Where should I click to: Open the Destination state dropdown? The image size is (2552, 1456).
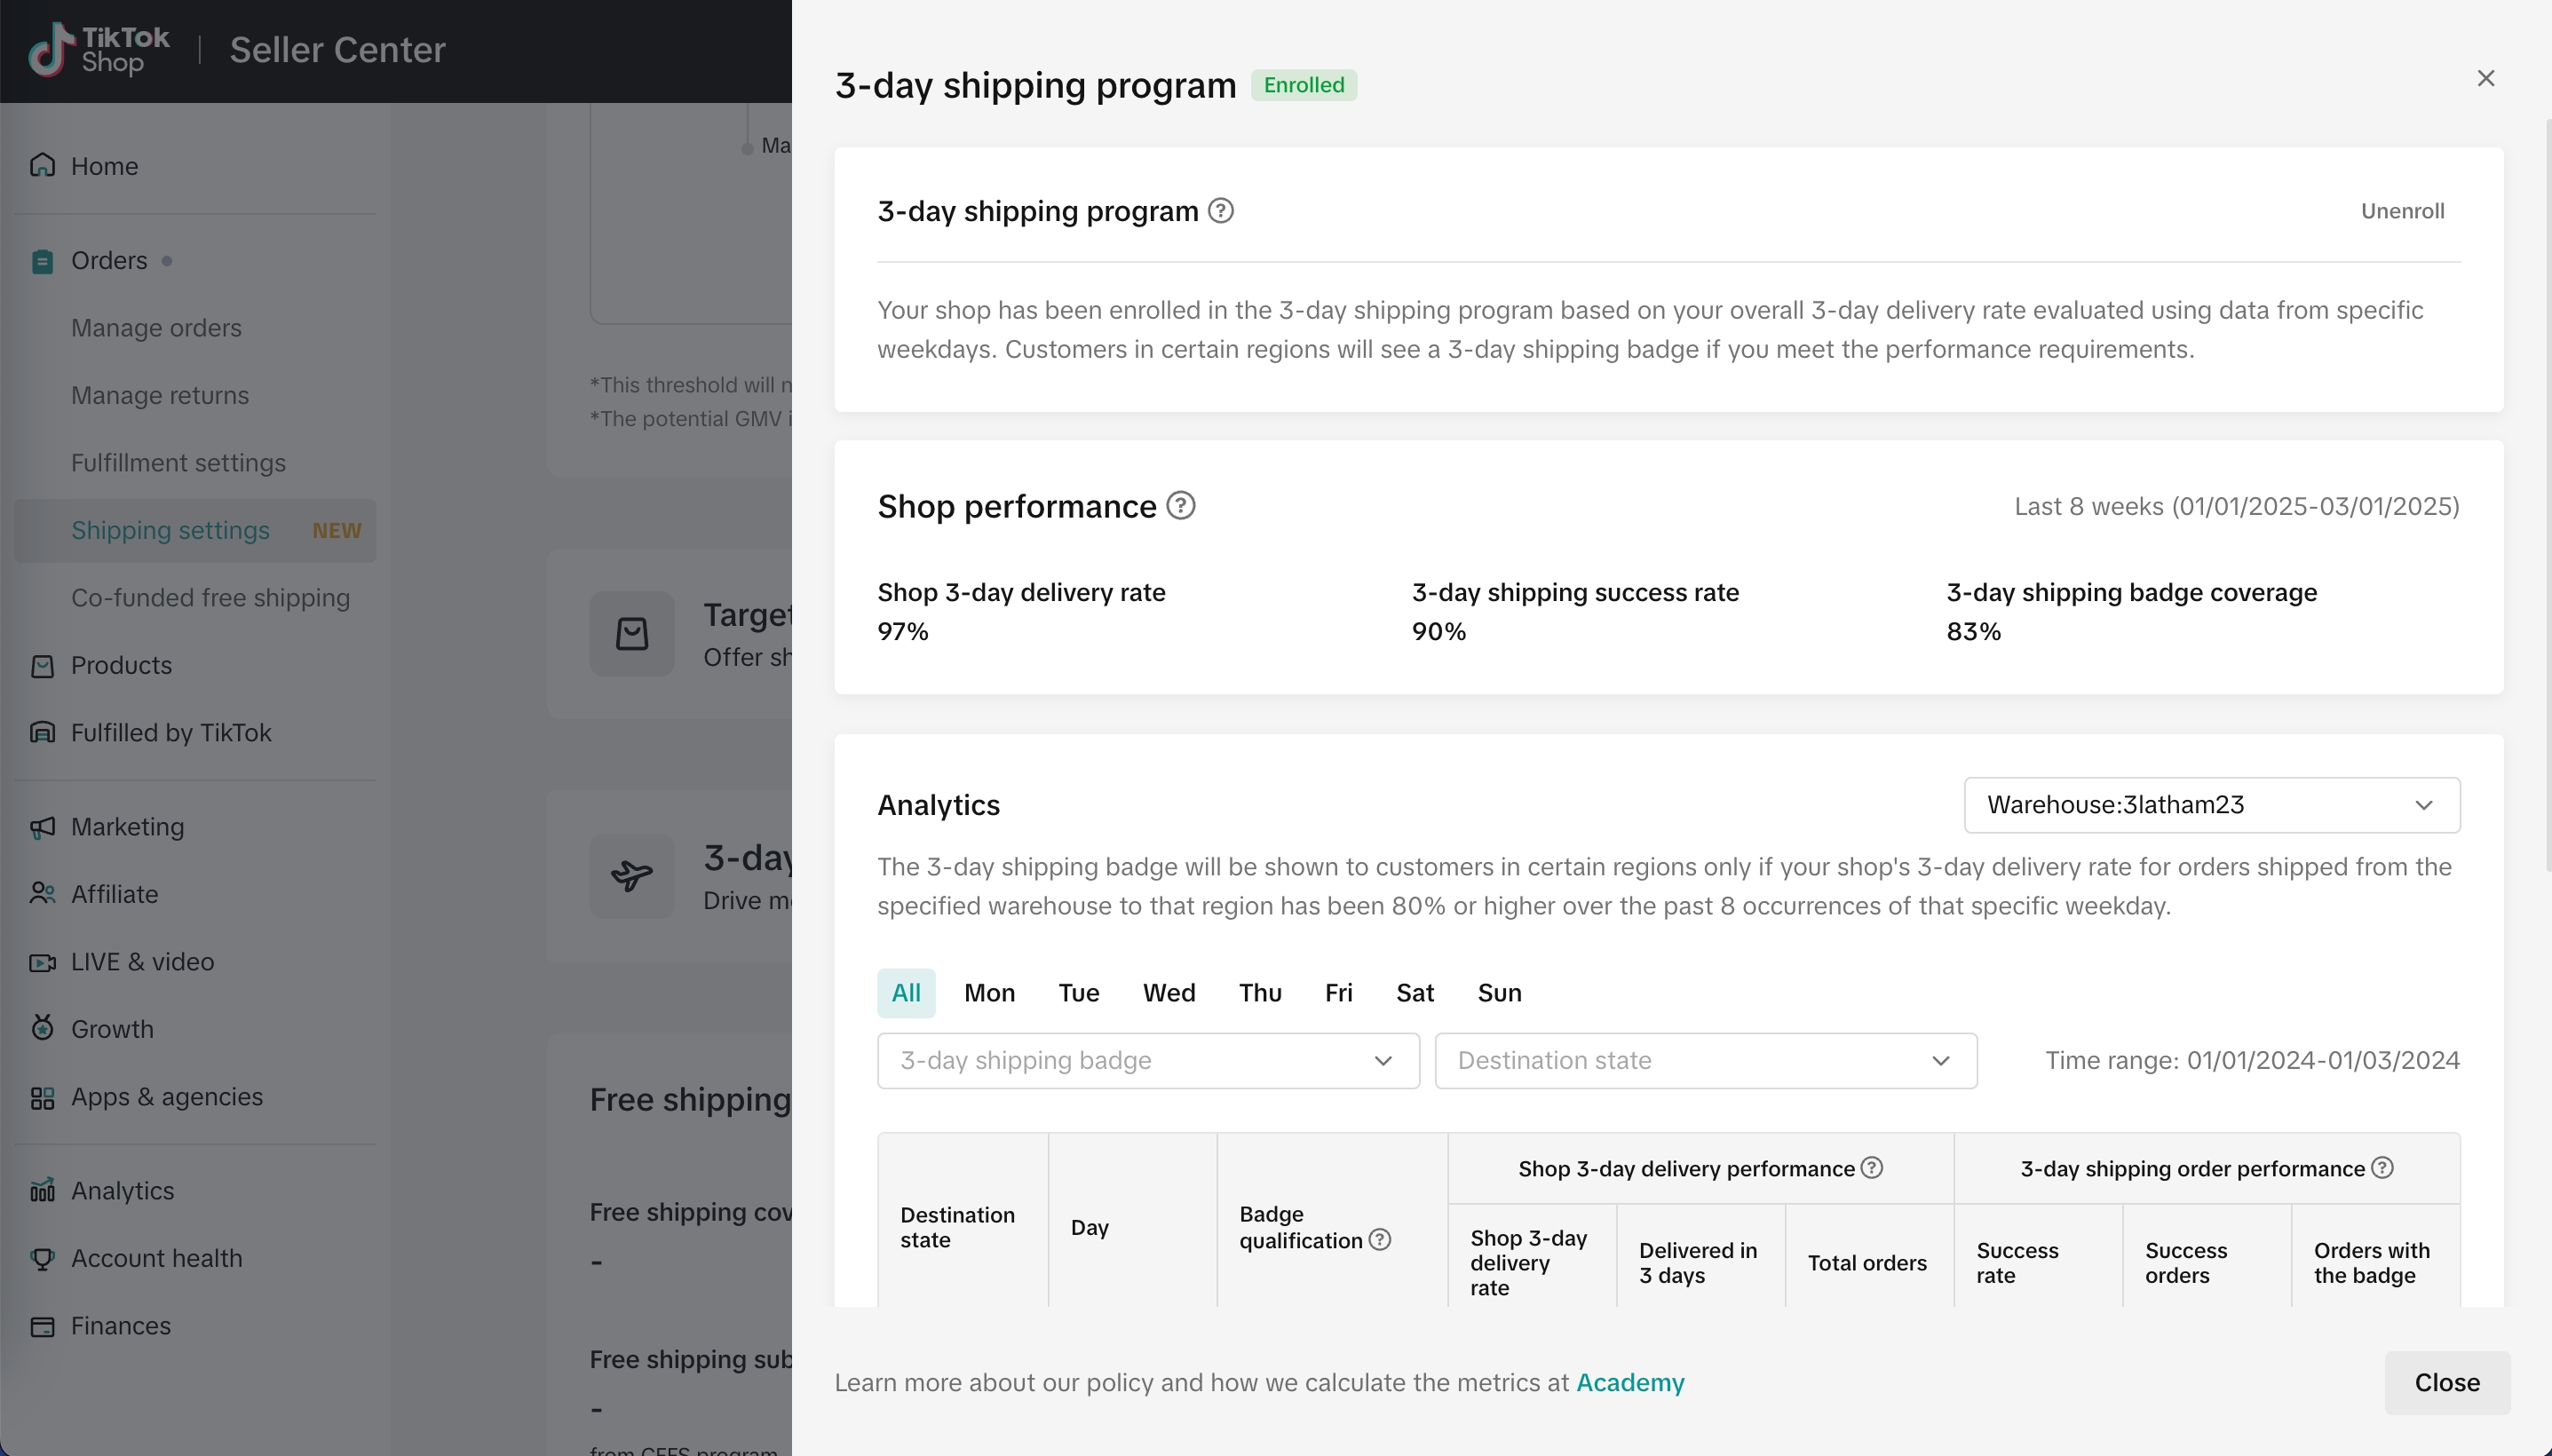[1705, 1061]
